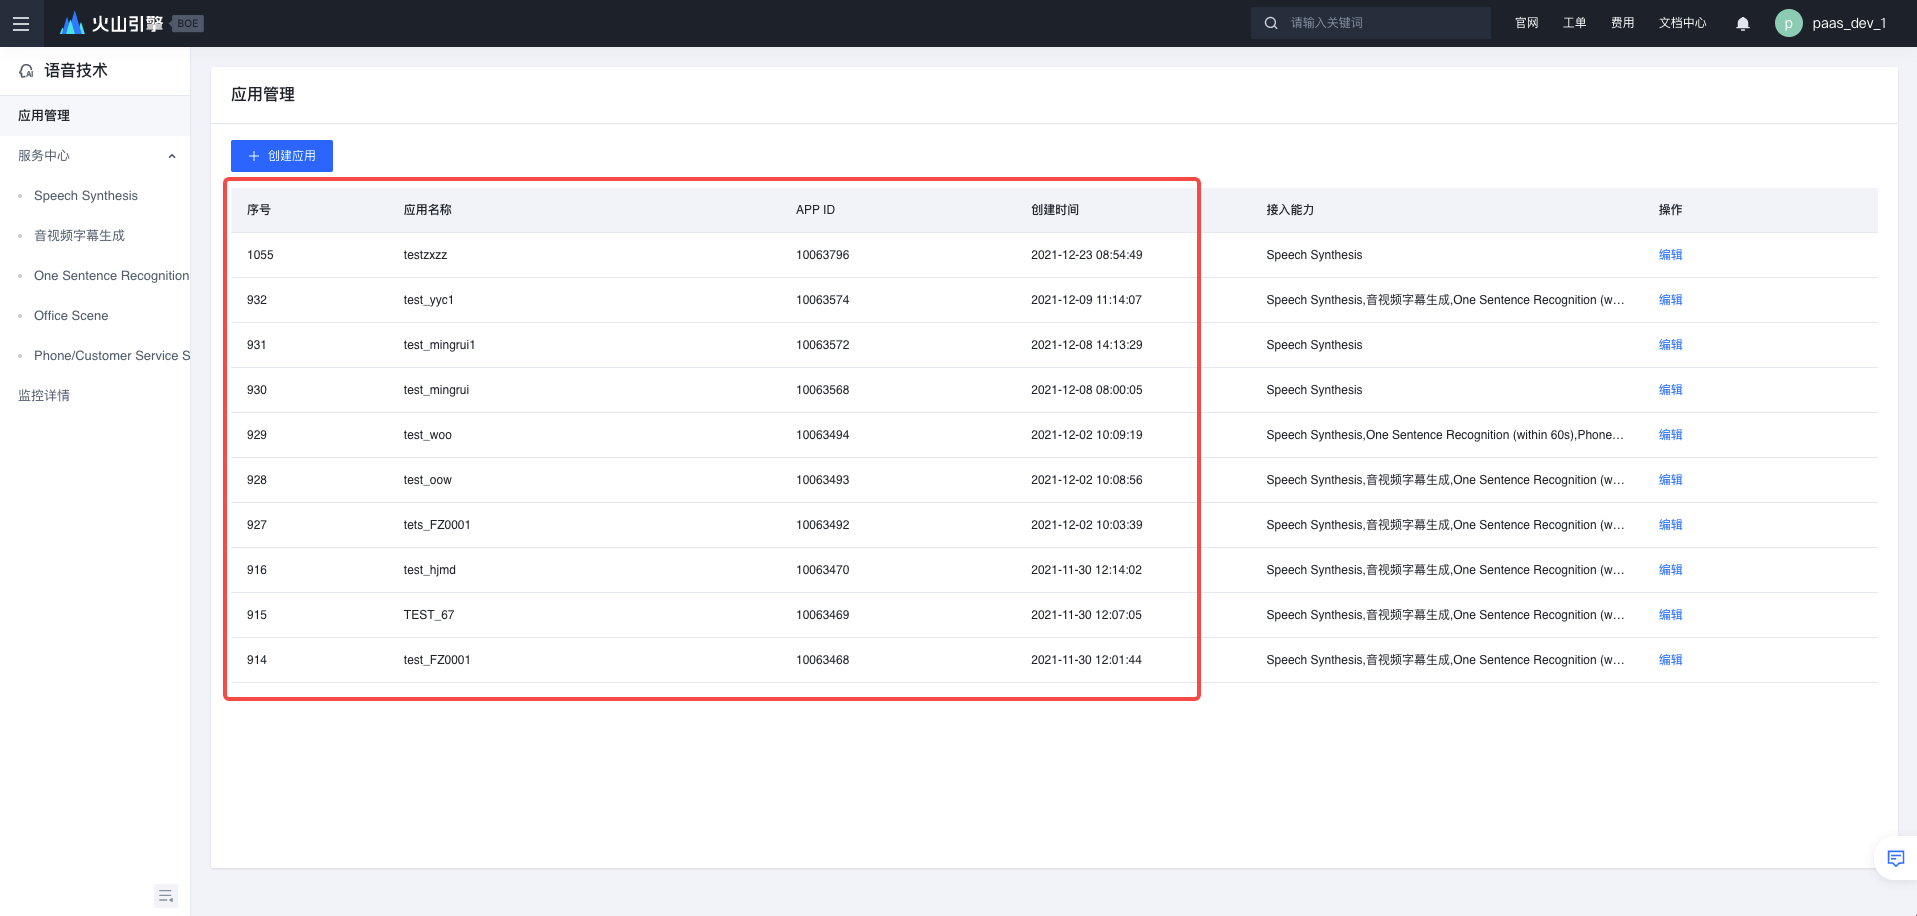This screenshot has width=1917, height=916.
Task: Go to One Sentence Recognition
Action: pyautogui.click(x=111, y=276)
